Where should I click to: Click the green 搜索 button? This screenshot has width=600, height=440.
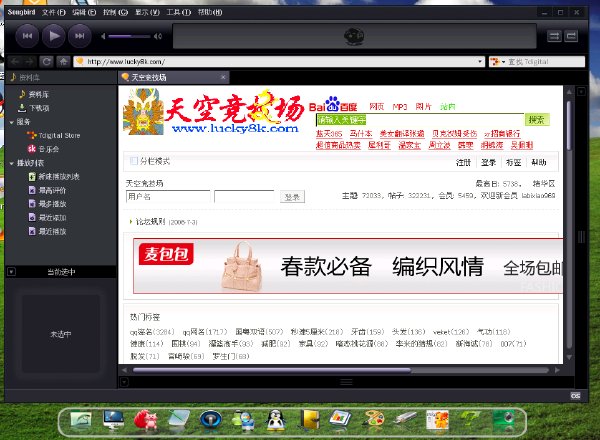point(537,120)
